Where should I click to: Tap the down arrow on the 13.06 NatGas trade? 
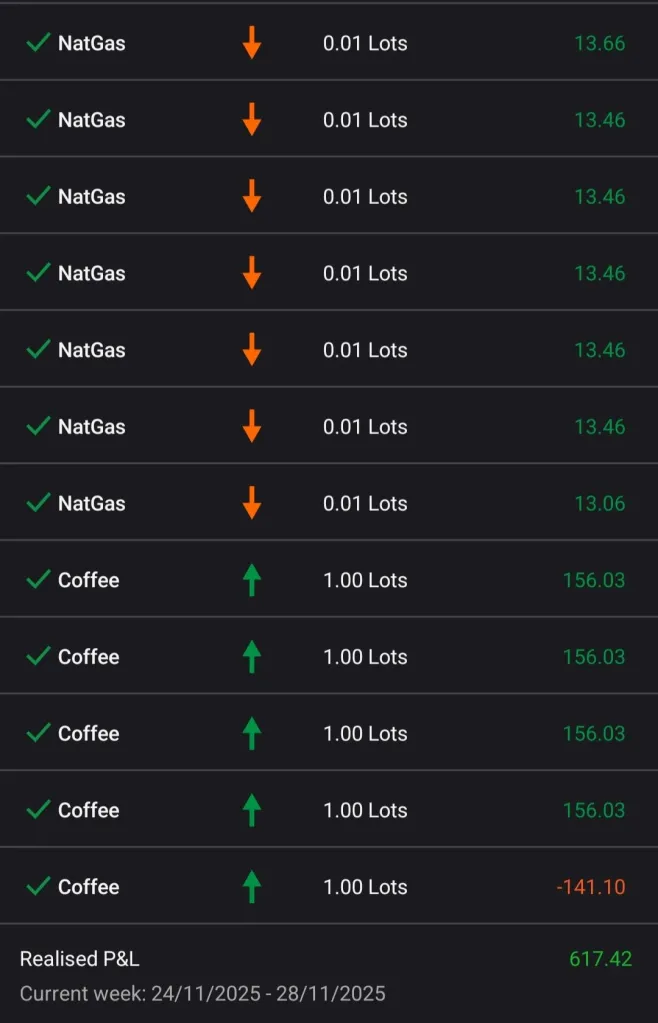pos(252,503)
